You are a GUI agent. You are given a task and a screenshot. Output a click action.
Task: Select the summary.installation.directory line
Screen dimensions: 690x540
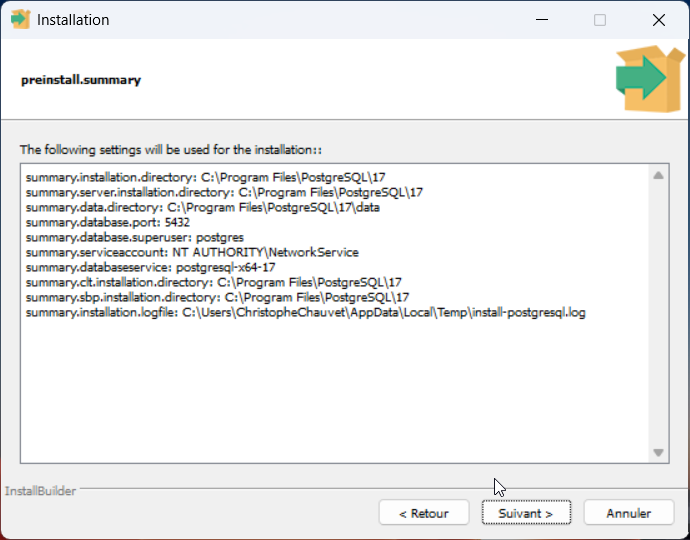206,177
